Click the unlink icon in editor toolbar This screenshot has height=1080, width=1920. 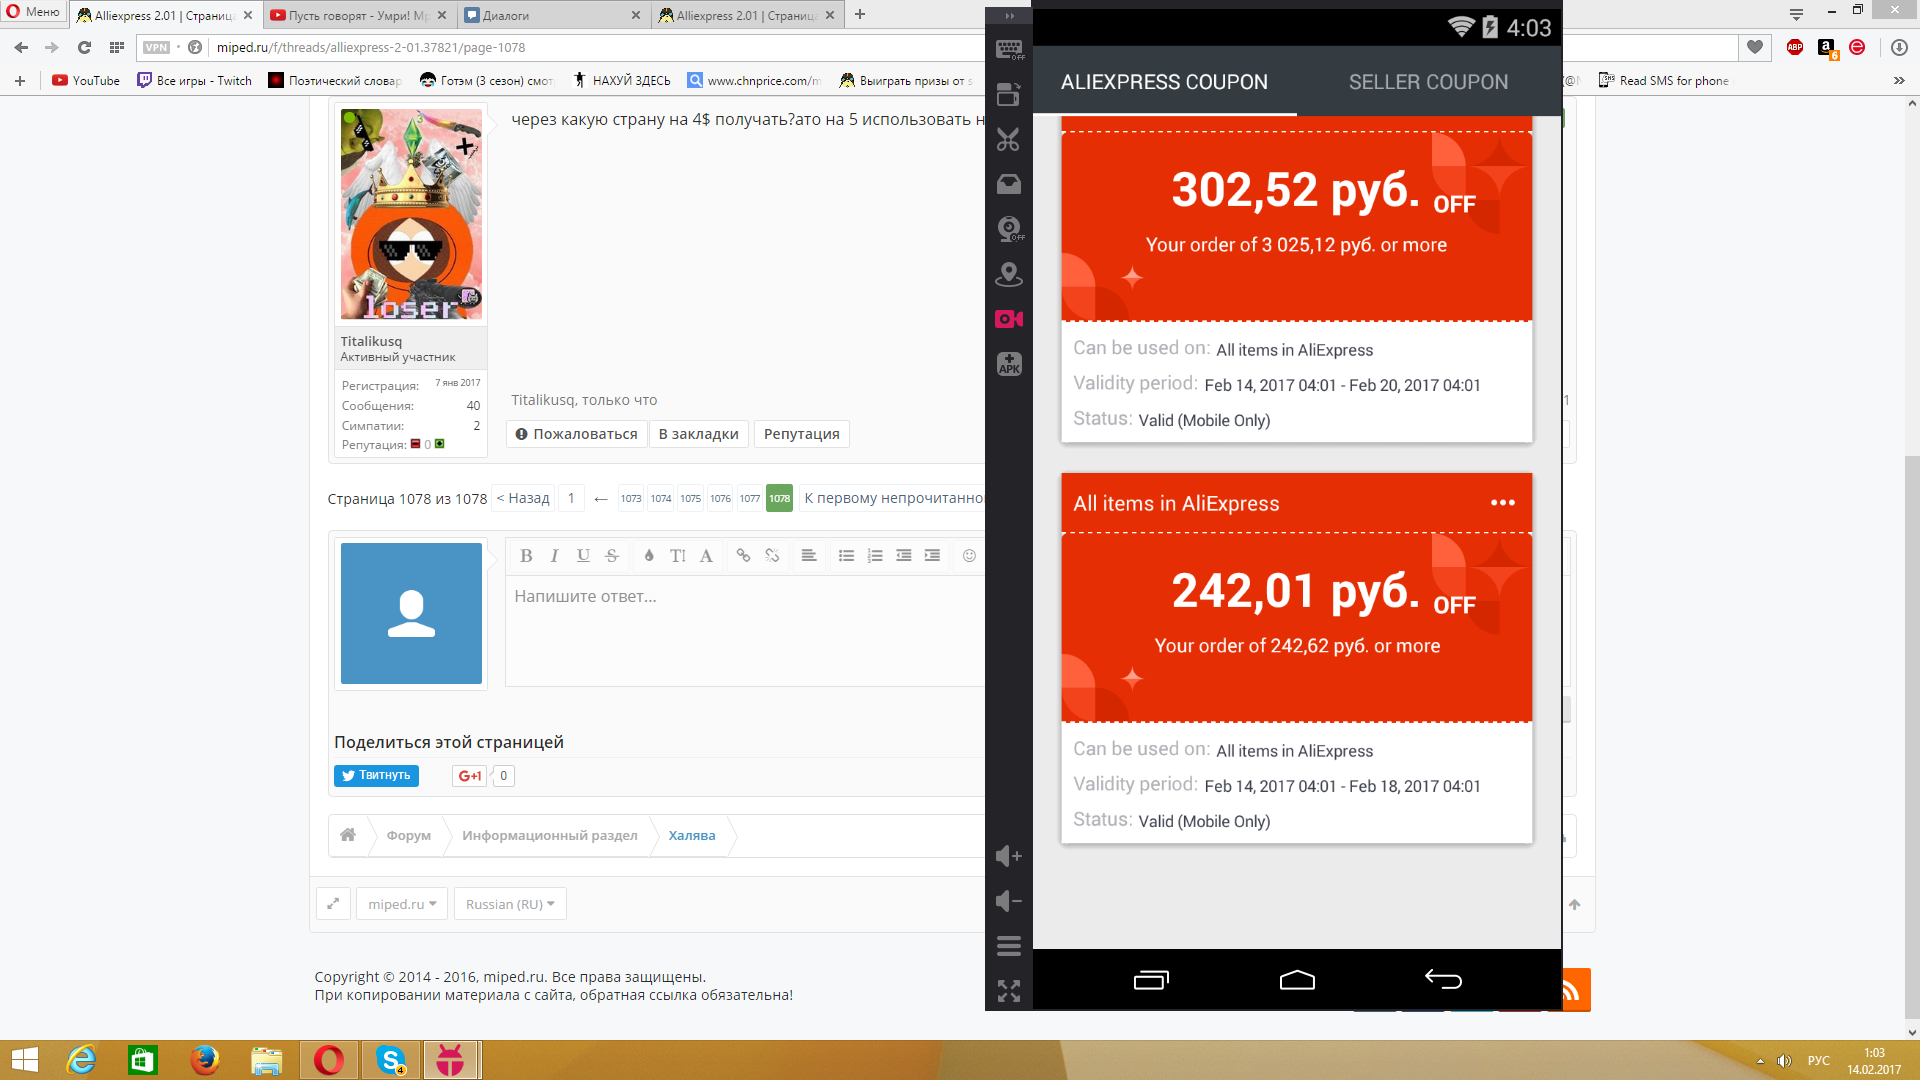tap(772, 556)
